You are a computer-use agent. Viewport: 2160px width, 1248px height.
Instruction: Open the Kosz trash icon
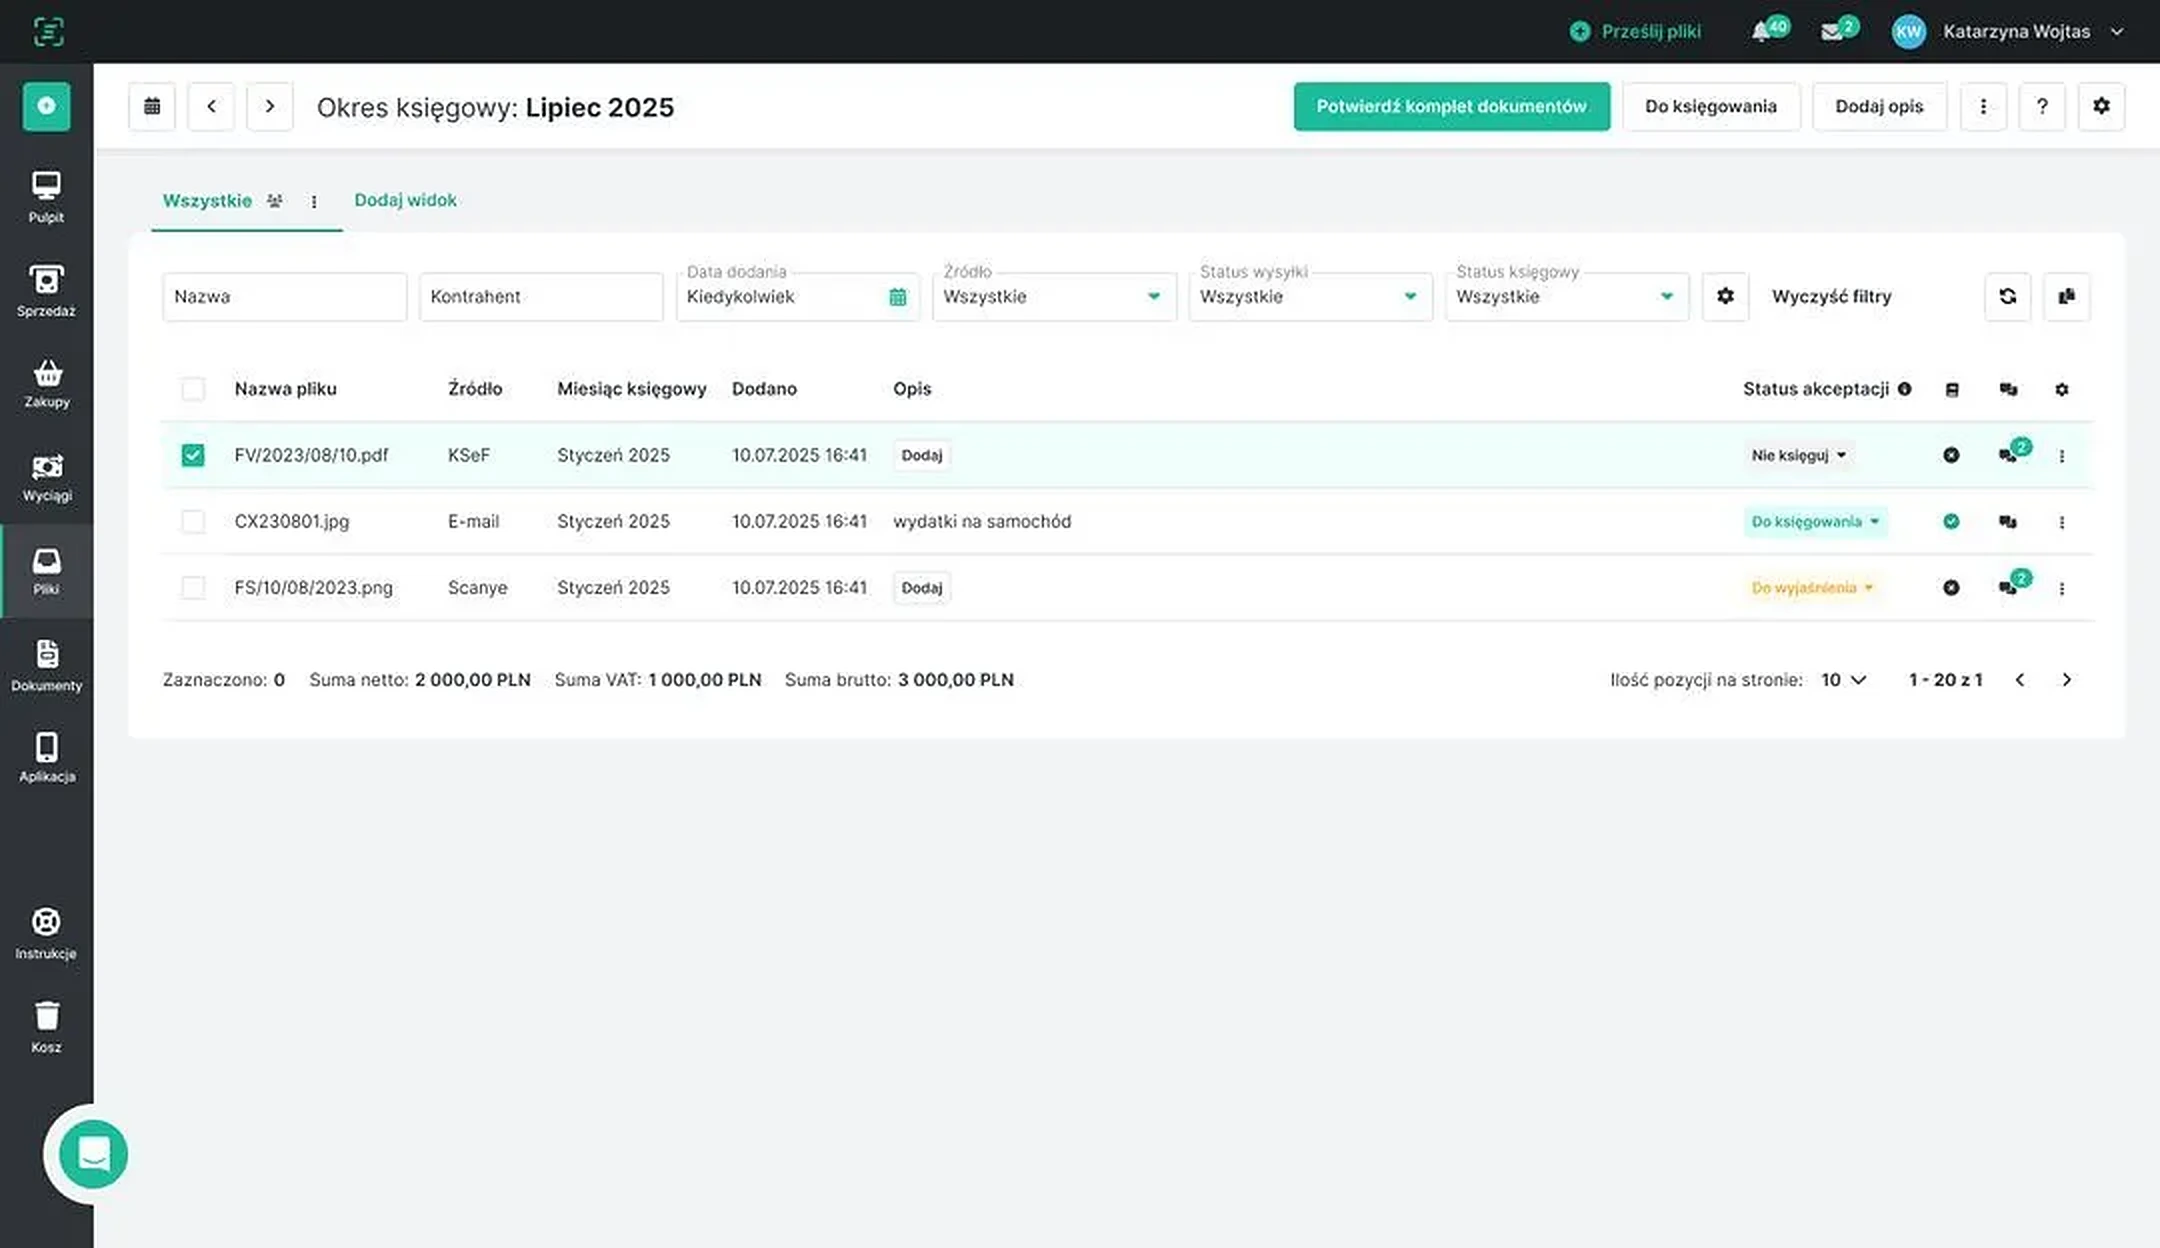pyautogui.click(x=46, y=1027)
